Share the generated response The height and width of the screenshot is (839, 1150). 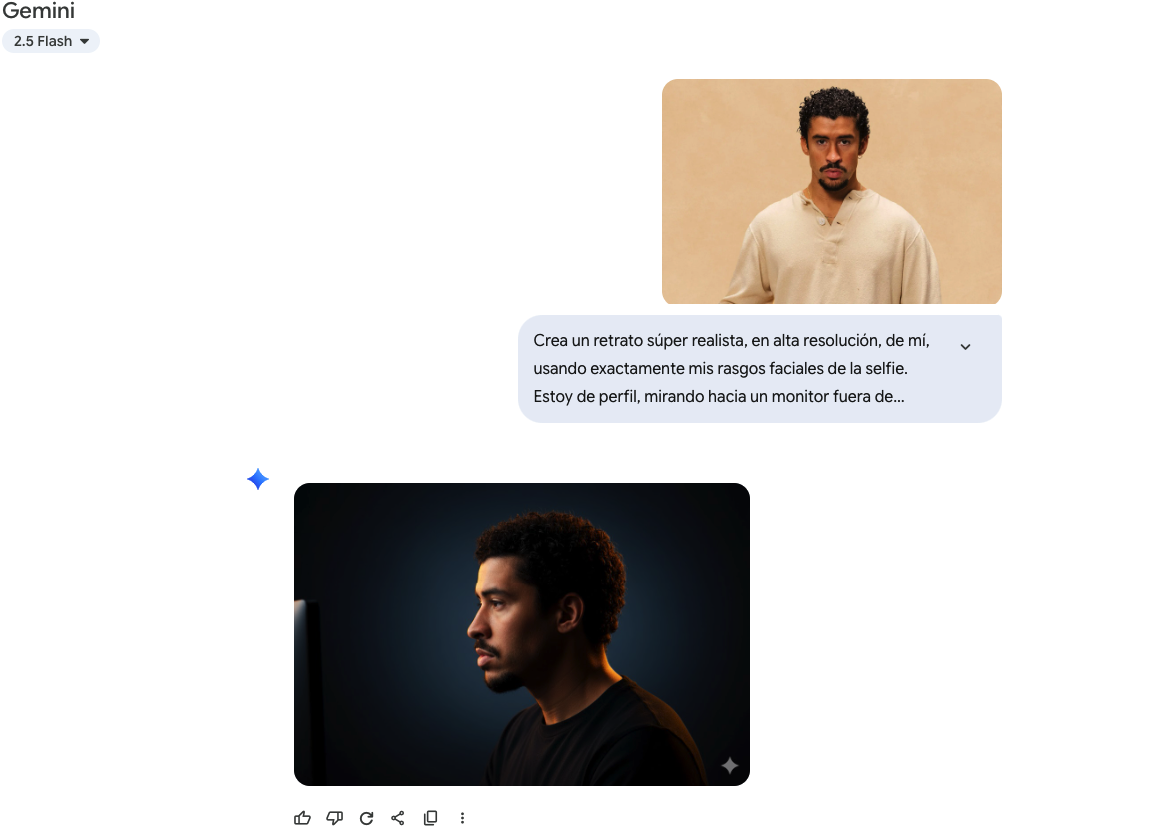pos(398,818)
